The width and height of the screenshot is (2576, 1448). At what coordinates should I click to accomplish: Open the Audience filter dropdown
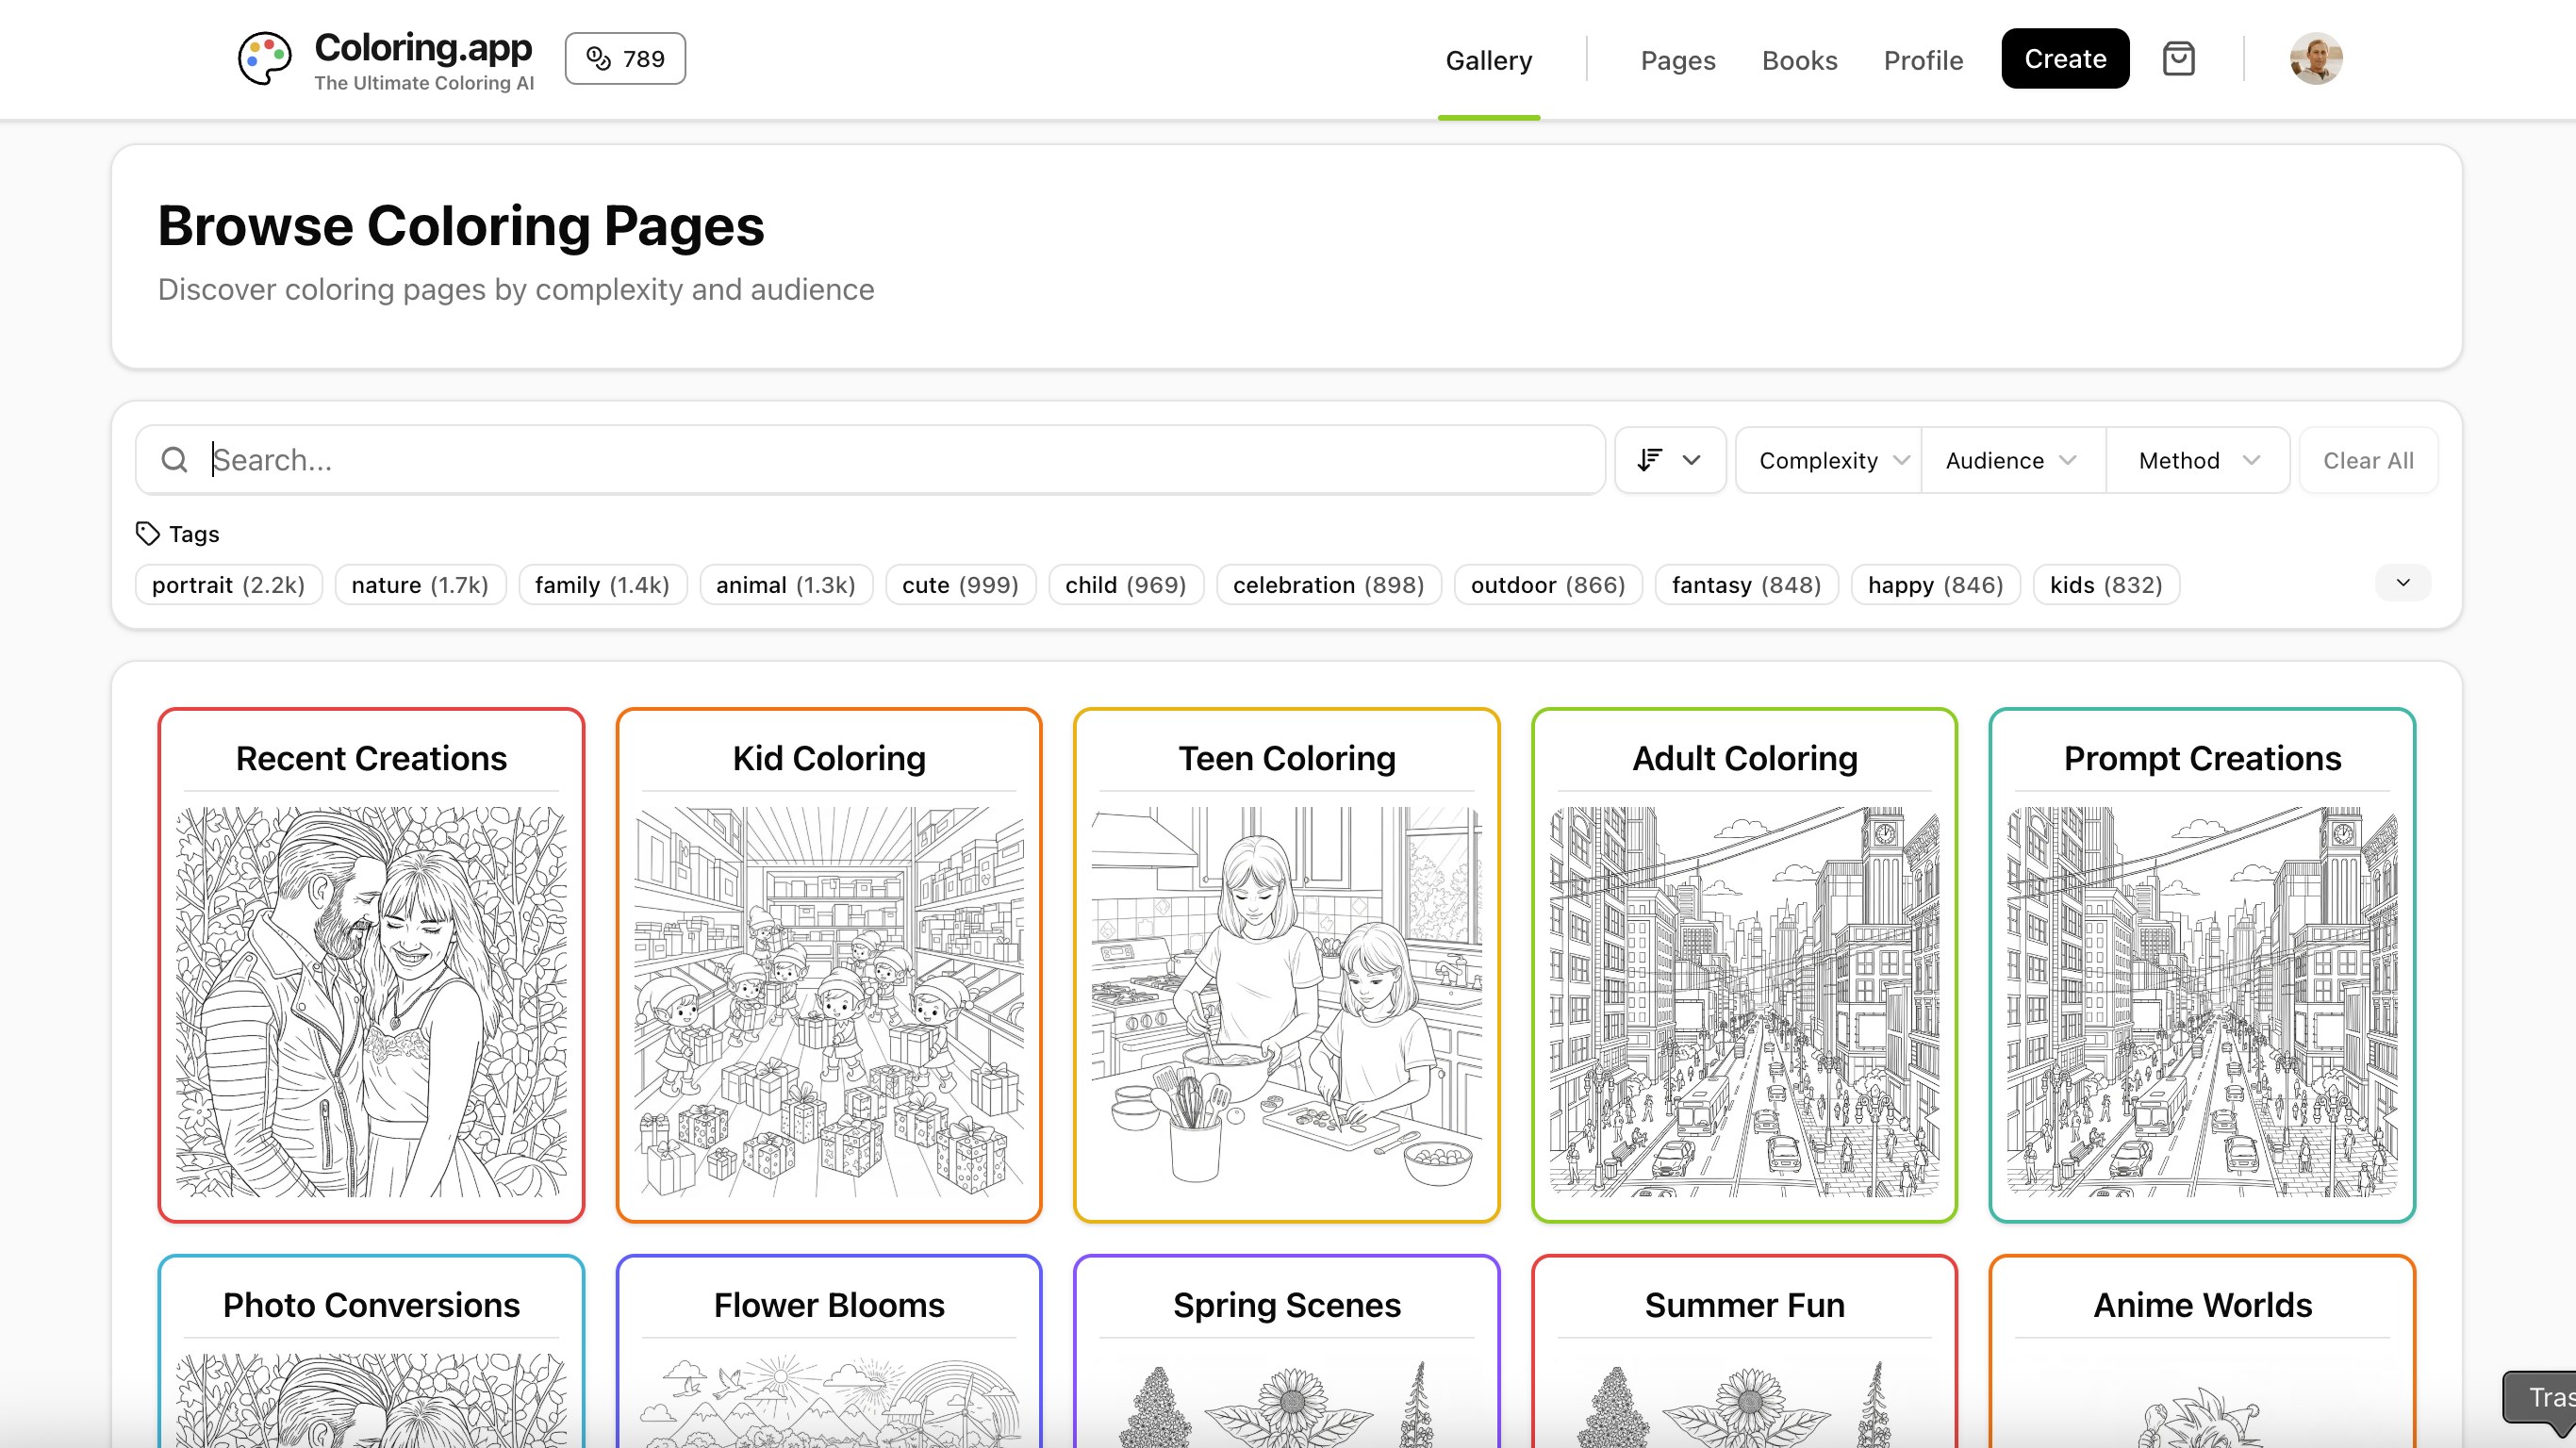(2012, 460)
